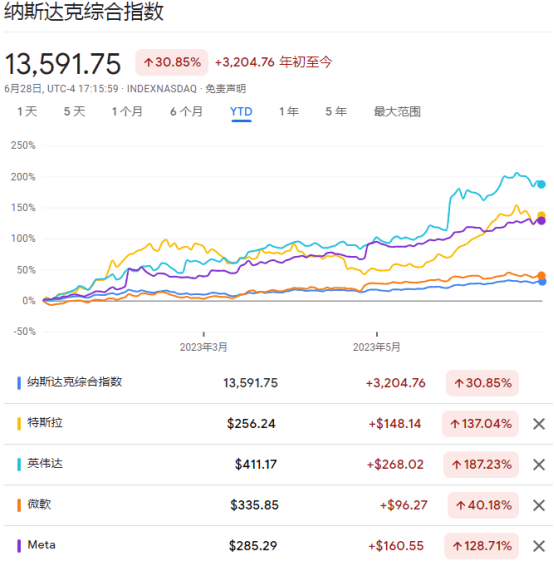Remove Meta from comparison with X icon
Viewport: 554px width, 566px height.
538,546
